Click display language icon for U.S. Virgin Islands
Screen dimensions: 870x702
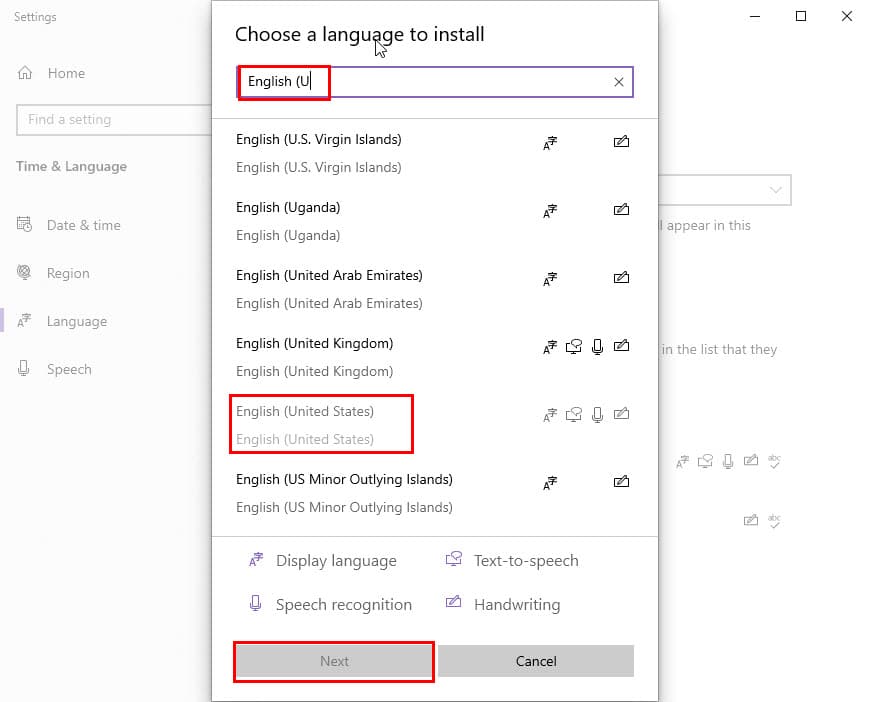[550, 143]
